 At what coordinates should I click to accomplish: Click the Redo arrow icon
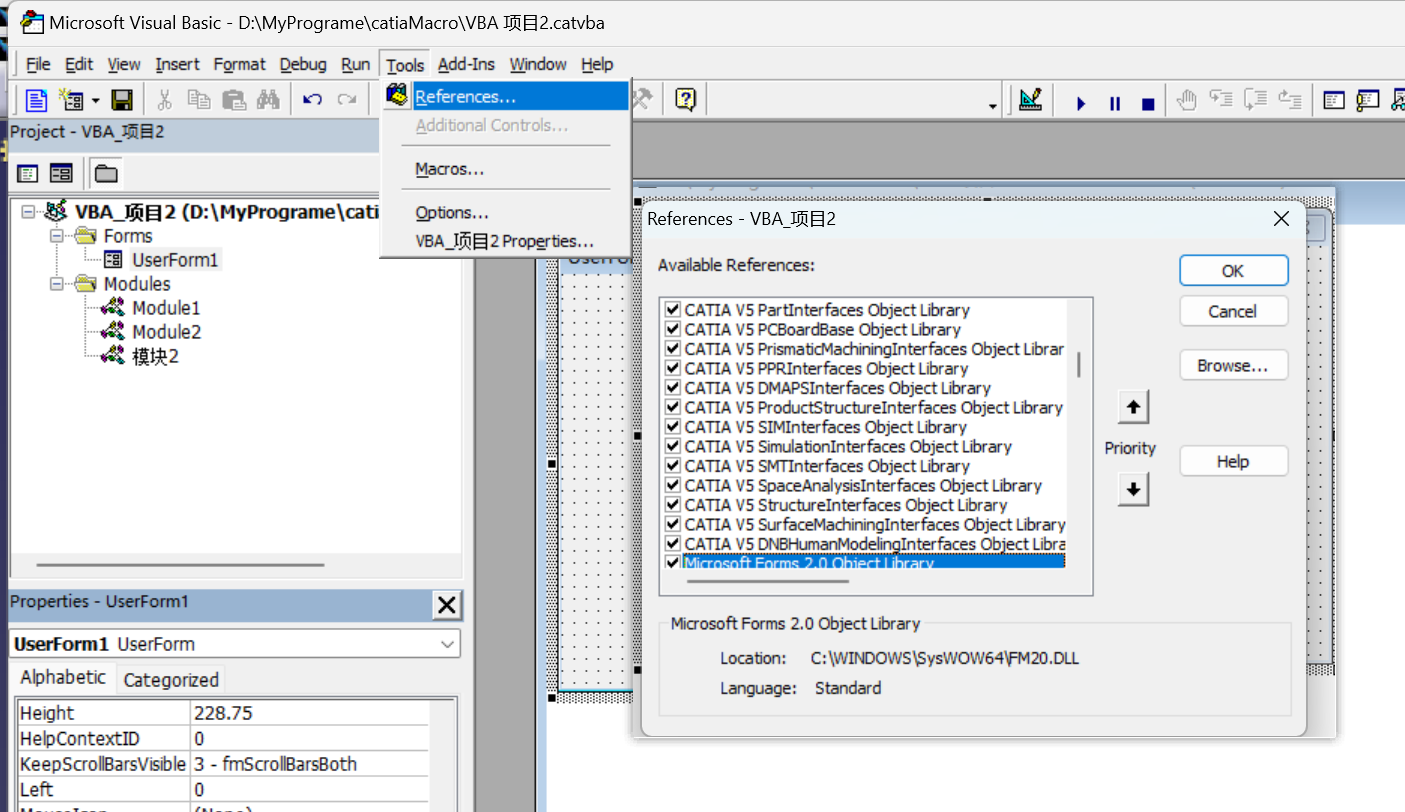click(x=347, y=100)
